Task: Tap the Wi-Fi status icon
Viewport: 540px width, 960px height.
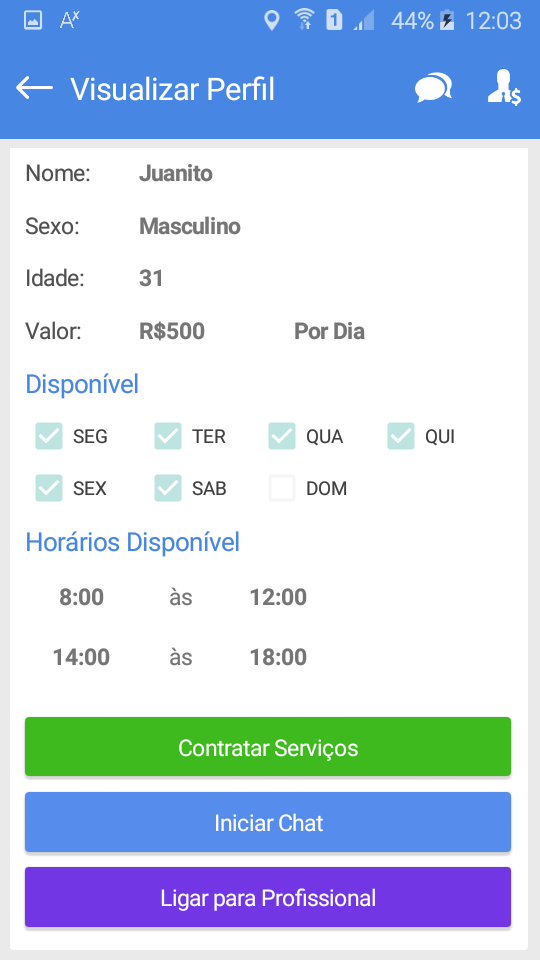Action: coord(304,20)
